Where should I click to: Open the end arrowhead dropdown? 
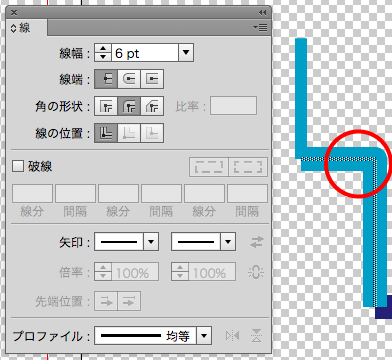tap(228, 241)
